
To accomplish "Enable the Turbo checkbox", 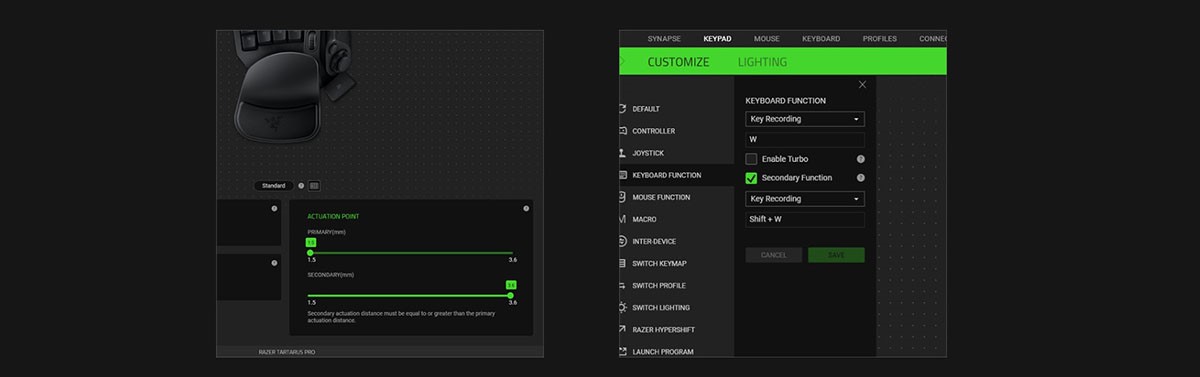I will 752,159.
